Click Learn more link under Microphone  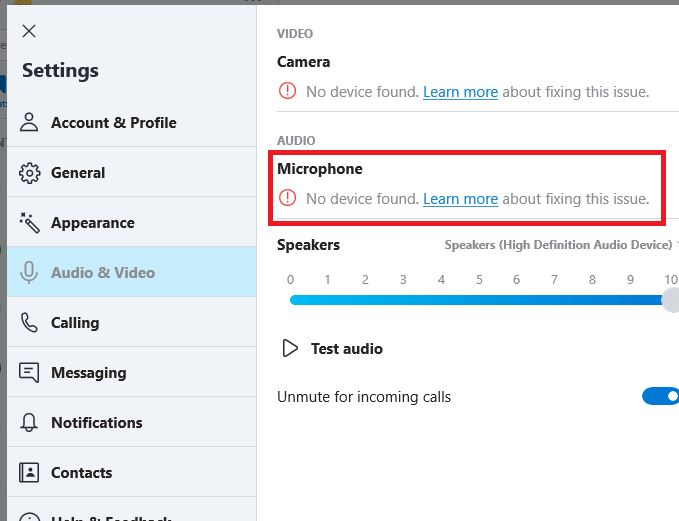tap(460, 199)
